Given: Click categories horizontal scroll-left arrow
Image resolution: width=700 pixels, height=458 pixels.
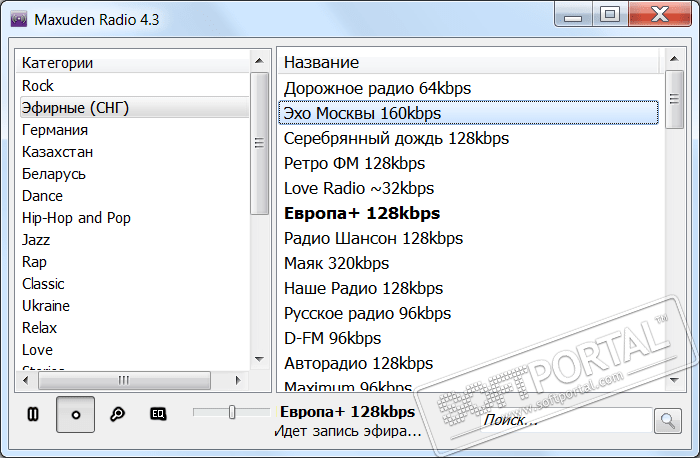Looking at the screenshot, I should click(x=26, y=380).
